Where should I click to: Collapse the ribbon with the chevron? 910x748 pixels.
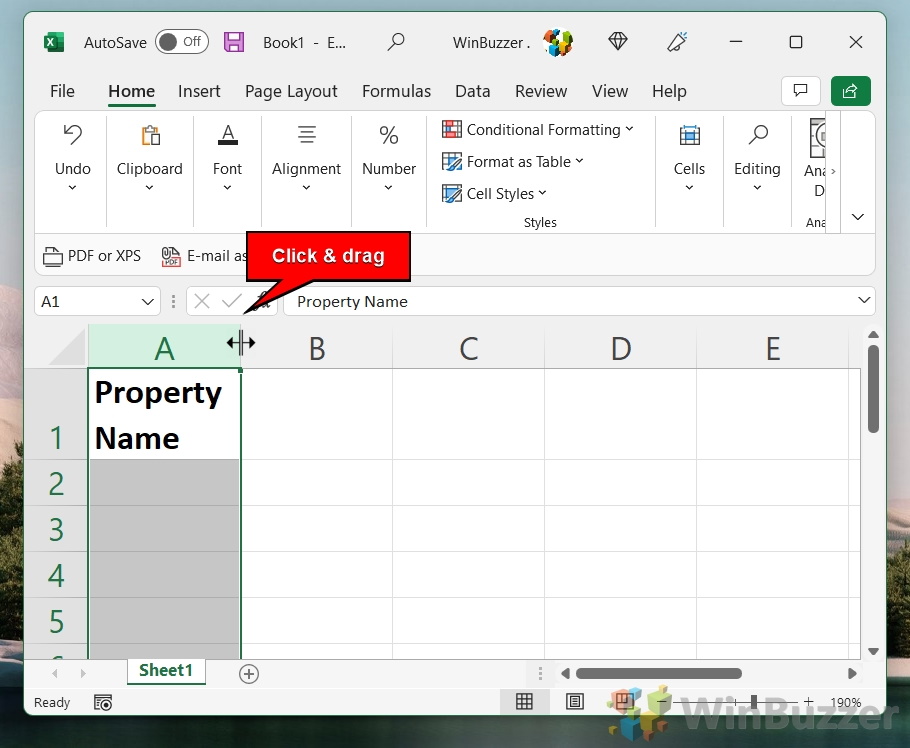tap(857, 217)
